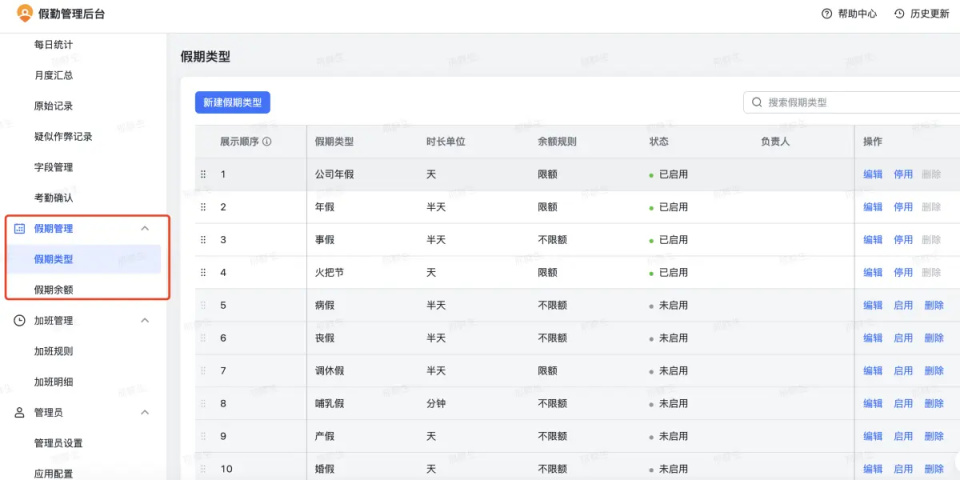Image resolution: width=960 pixels, height=480 pixels.
Task: Click 启用 for the 哺乳假 row
Action: pos(903,403)
